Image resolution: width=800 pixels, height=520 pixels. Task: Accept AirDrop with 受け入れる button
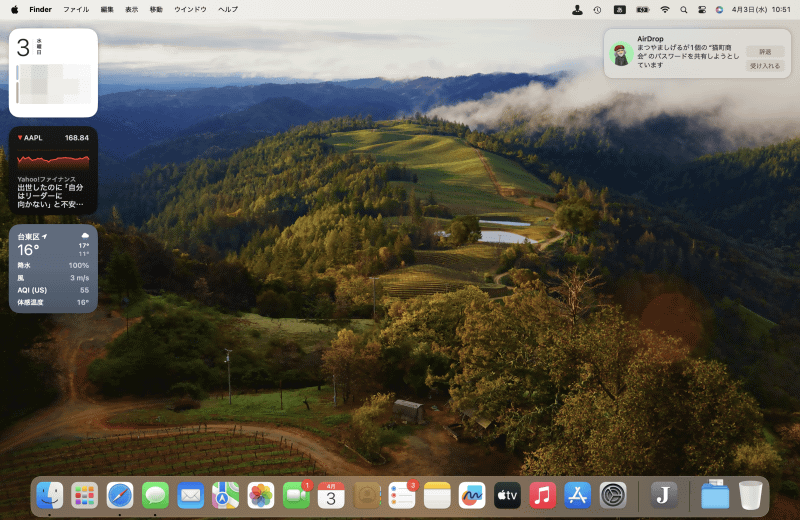[x=765, y=66]
